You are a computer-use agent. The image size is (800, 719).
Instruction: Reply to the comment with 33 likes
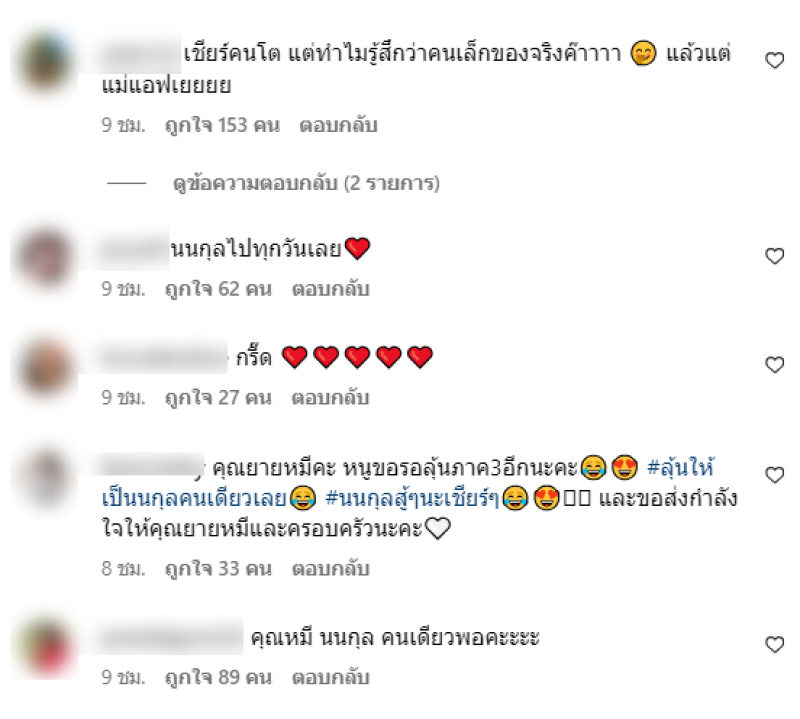click(331, 568)
